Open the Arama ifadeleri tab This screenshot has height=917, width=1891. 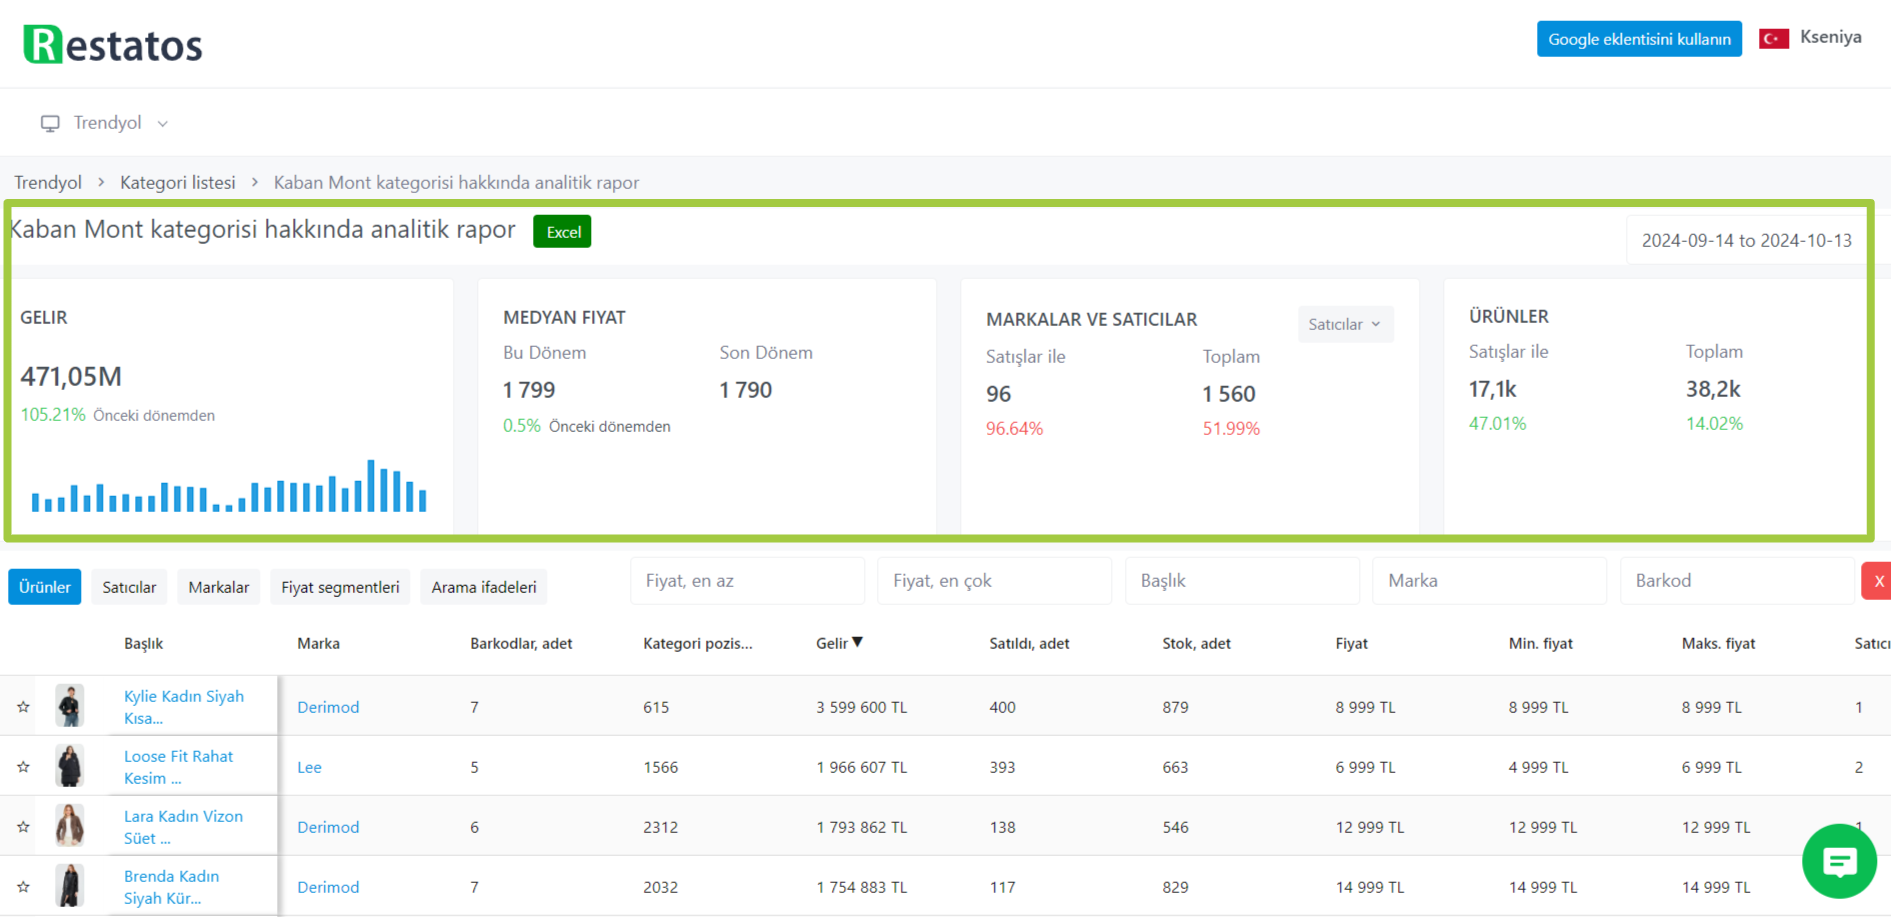(484, 587)
